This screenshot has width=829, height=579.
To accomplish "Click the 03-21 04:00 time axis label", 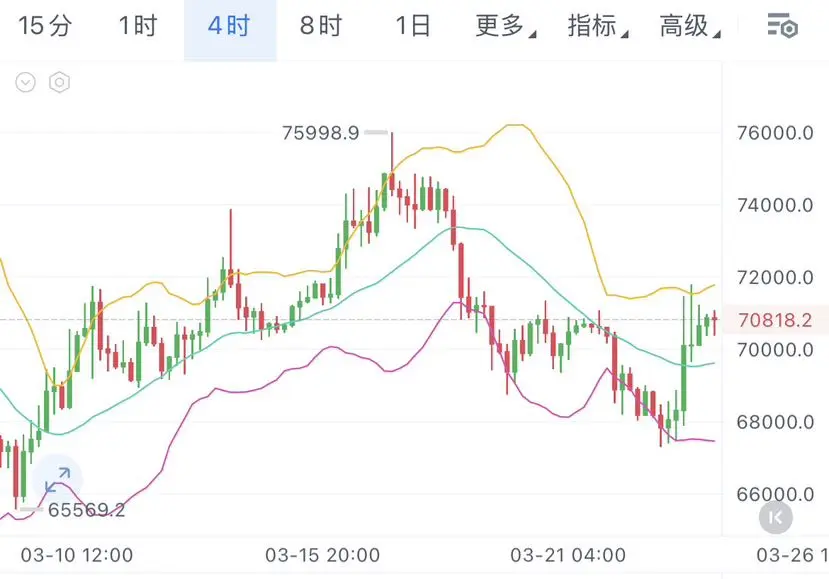I will pos(568,555).
